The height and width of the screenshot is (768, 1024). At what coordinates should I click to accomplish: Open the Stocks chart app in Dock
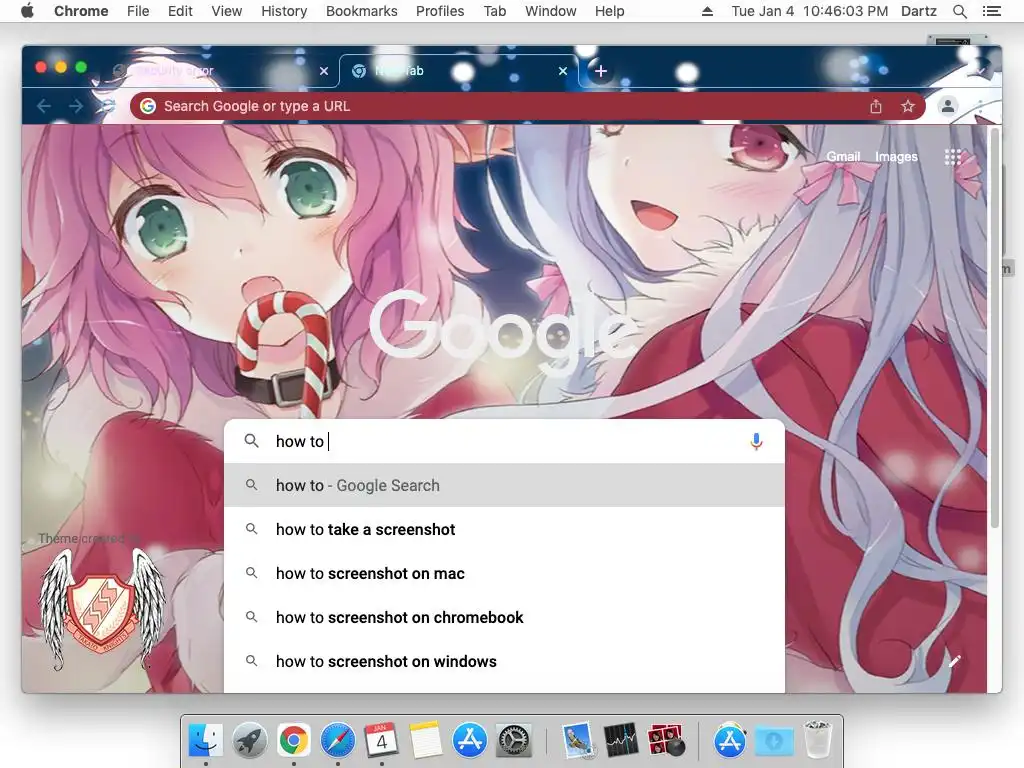click(620, 740)
